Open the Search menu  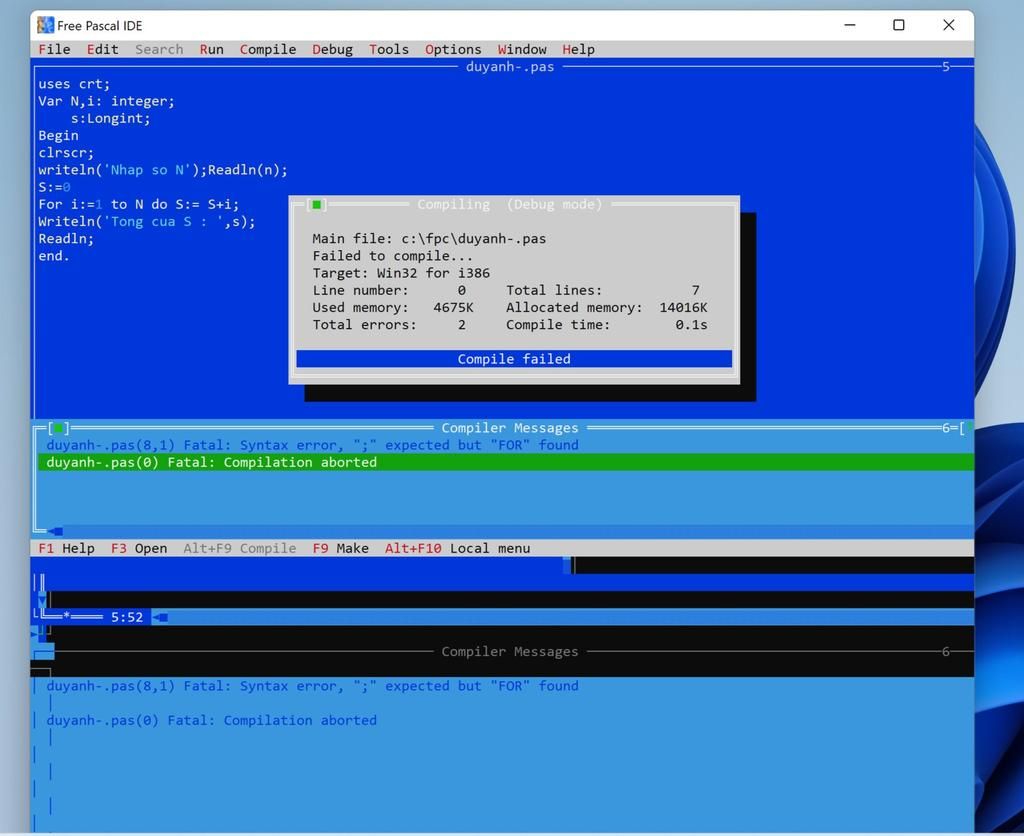tap(159, 50)
